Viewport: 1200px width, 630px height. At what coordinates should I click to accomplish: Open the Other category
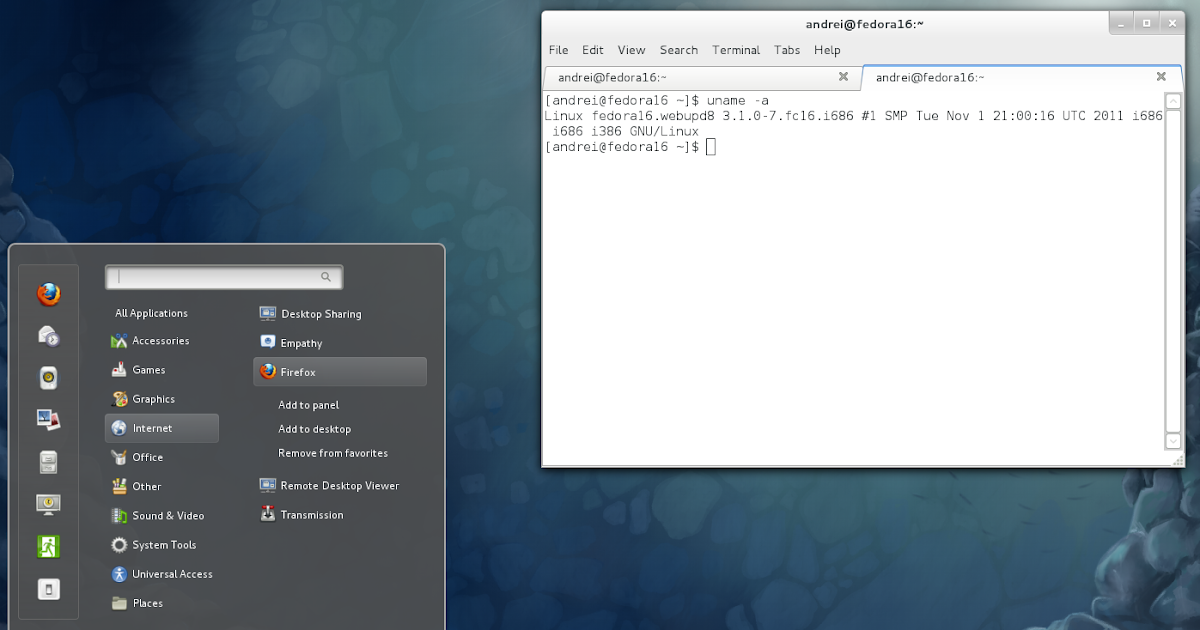tap(162, 486)
